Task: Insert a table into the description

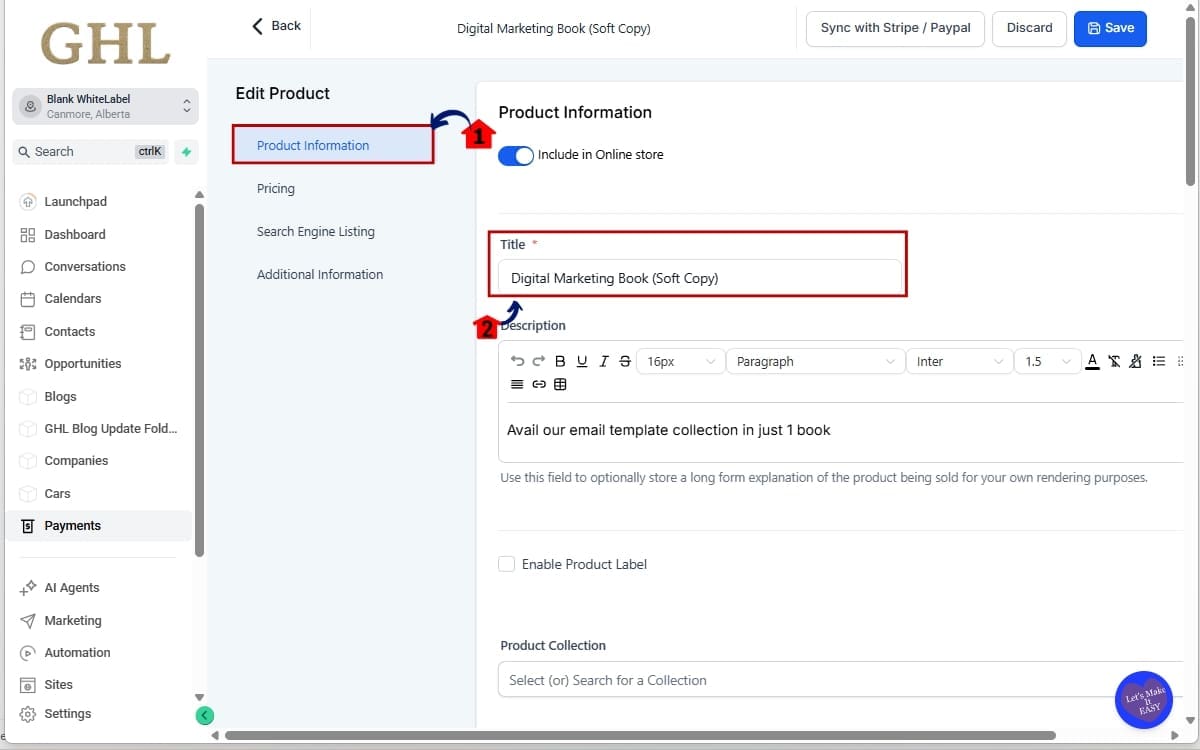Action: (x=561, y=384)
